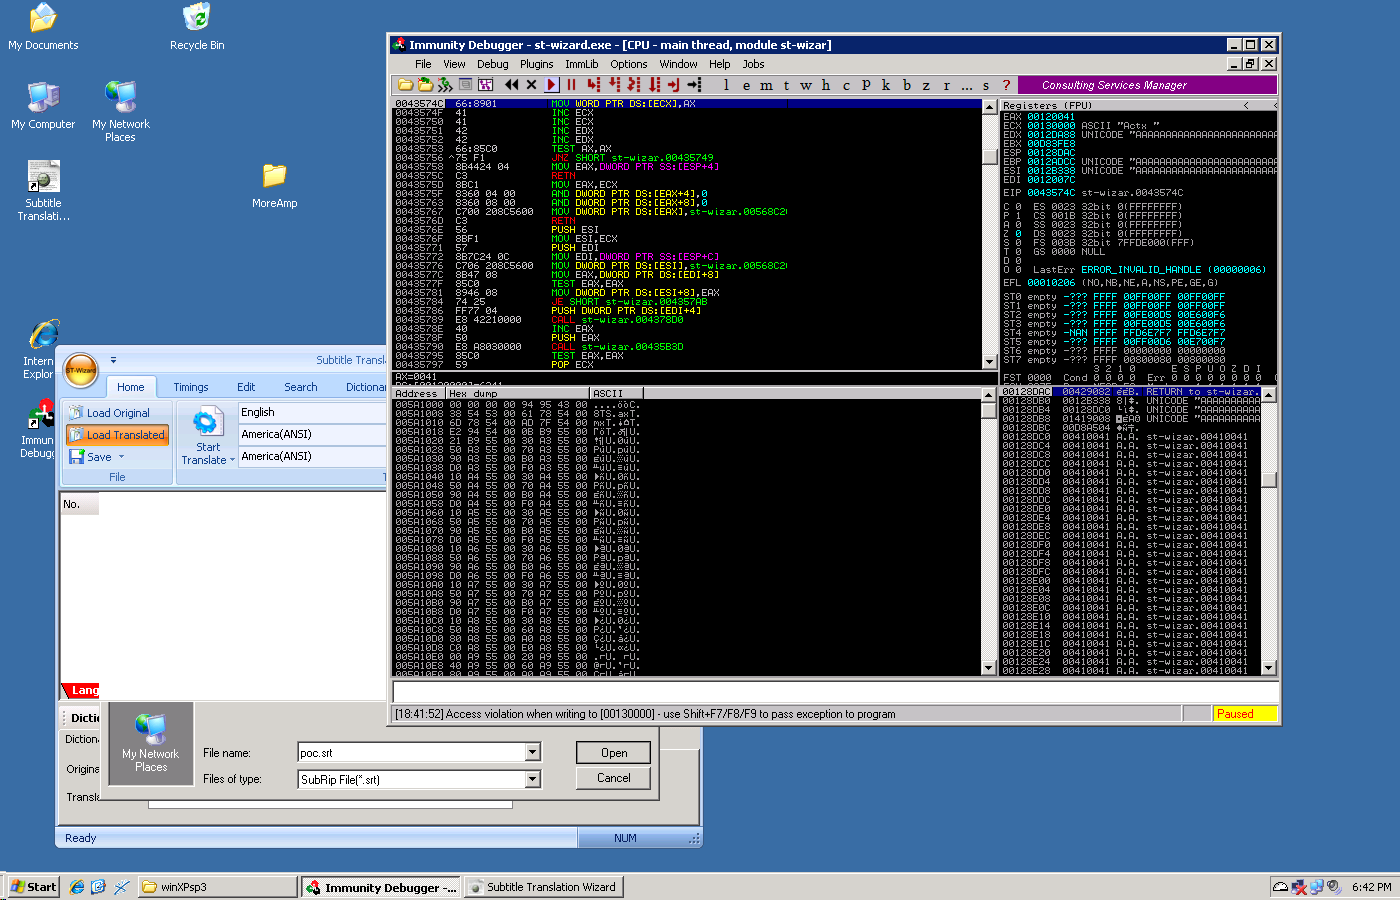Click the purple graph icon in debugger toolbar
Image resolution: width=1400 pixels, height=900 pixels.
tap(486, 85)
